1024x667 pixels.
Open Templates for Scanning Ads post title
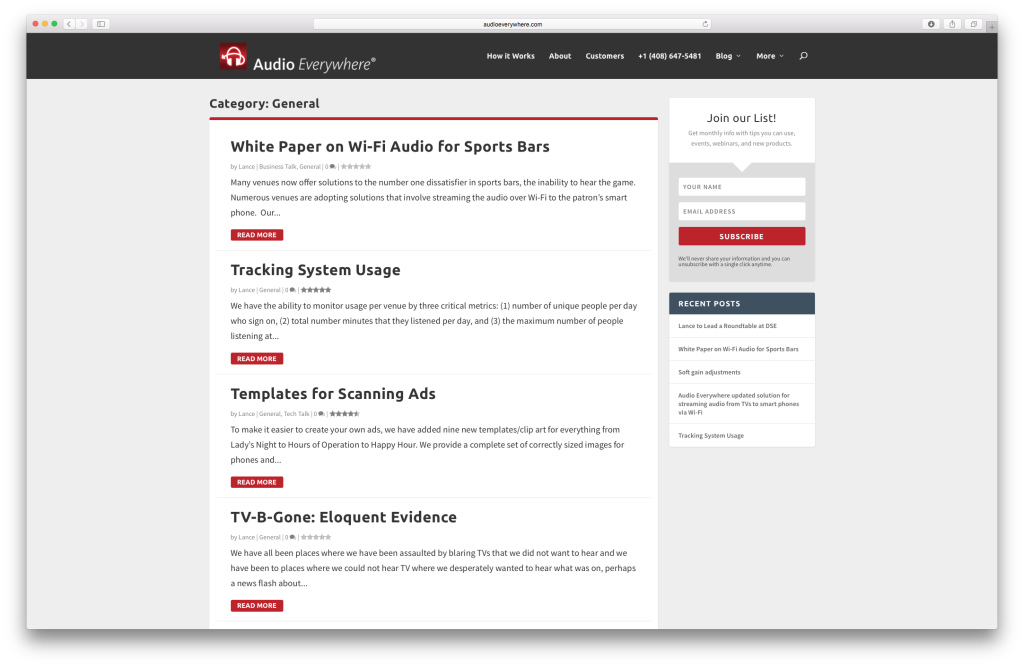pyautogui.click(x=333, y=393)
